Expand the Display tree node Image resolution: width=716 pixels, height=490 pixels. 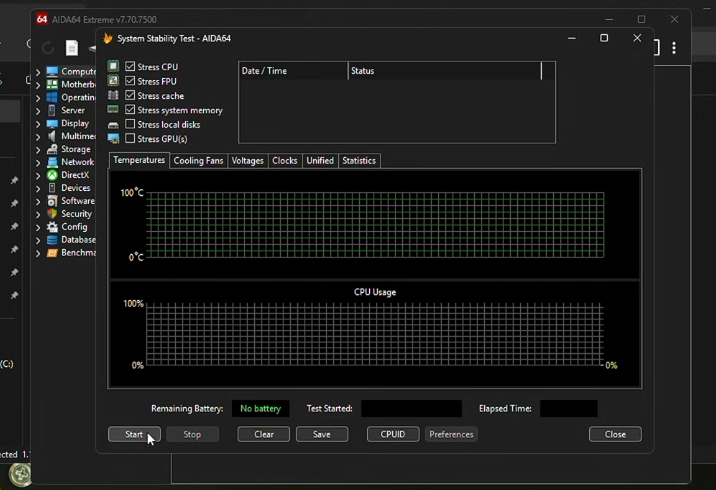[38, 124]
